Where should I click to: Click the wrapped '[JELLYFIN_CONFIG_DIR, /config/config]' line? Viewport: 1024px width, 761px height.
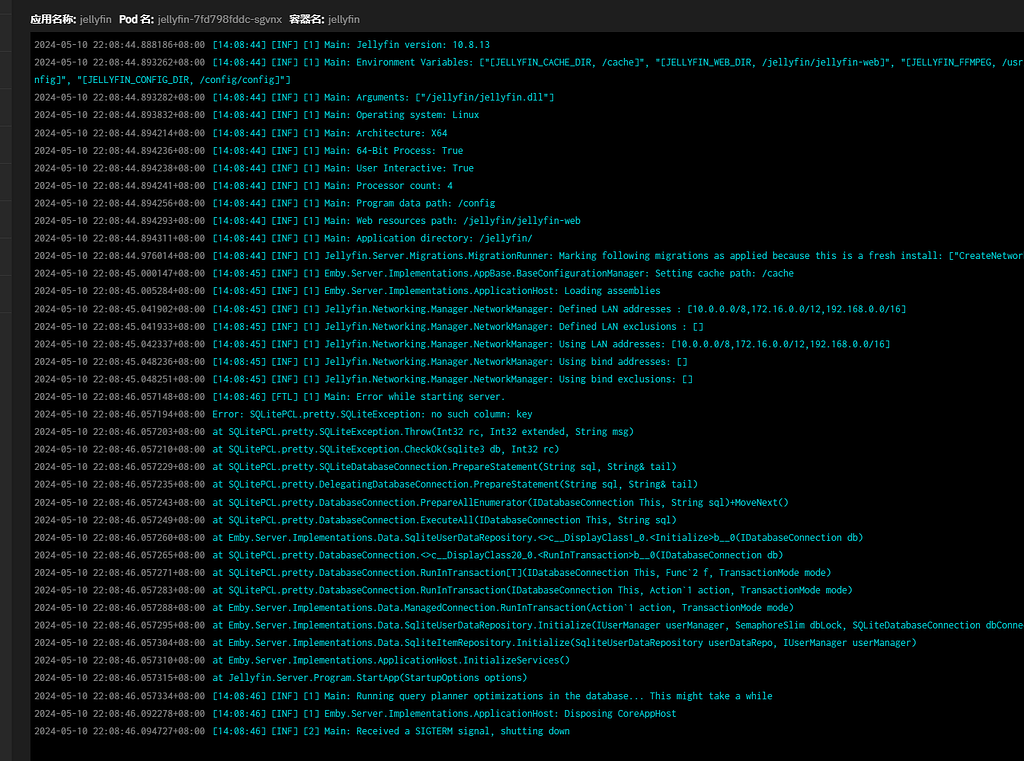tap(163, 80)
